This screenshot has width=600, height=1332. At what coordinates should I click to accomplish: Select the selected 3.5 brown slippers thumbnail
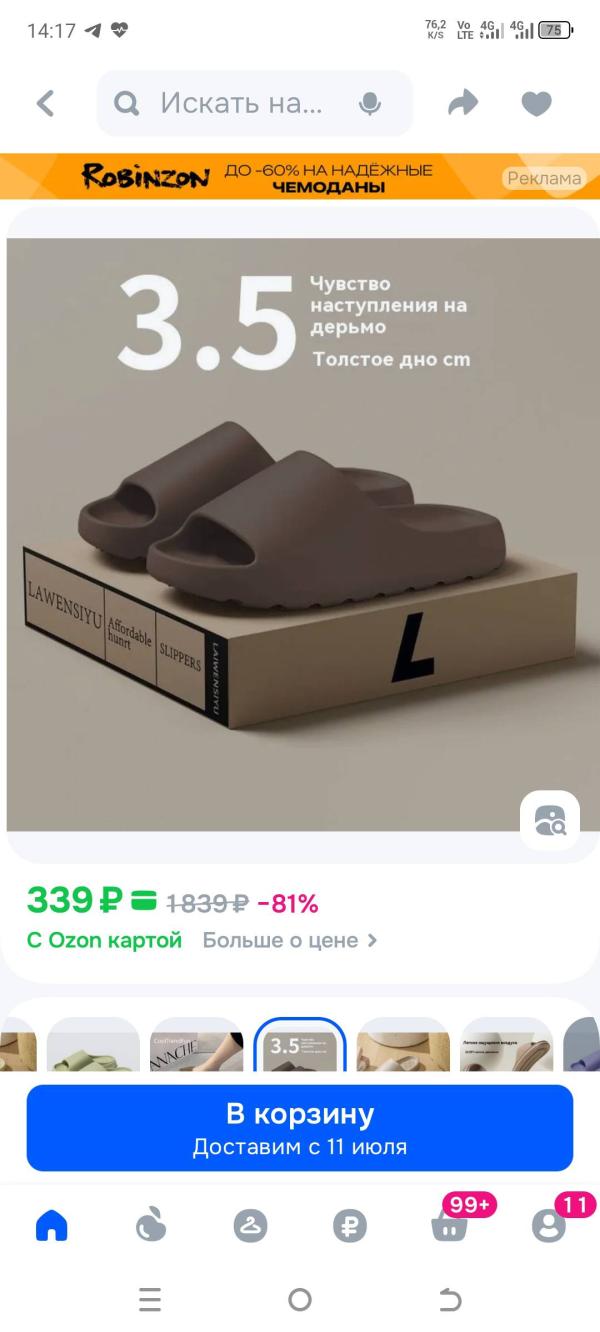point(300,1044)
